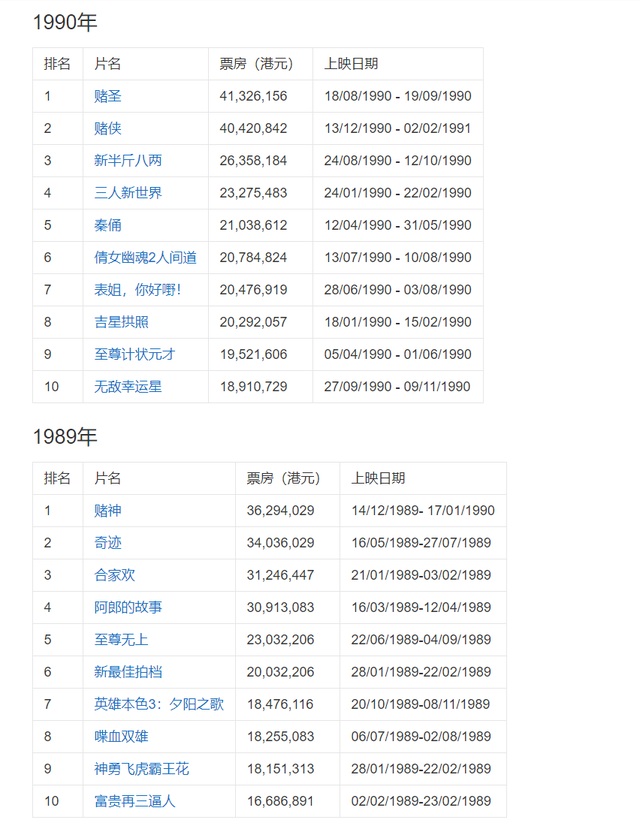Click date range 21/01/1989-03/02/1989
Screen dimensions: 640x832
(421, 575)
